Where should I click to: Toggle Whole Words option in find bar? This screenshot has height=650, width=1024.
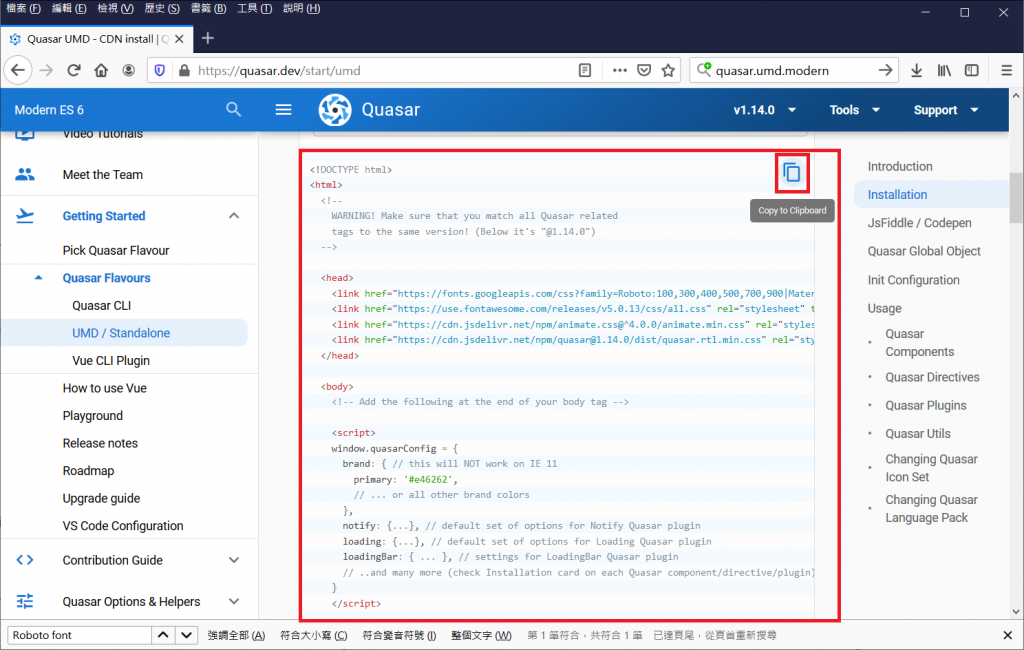pos(481,635)
